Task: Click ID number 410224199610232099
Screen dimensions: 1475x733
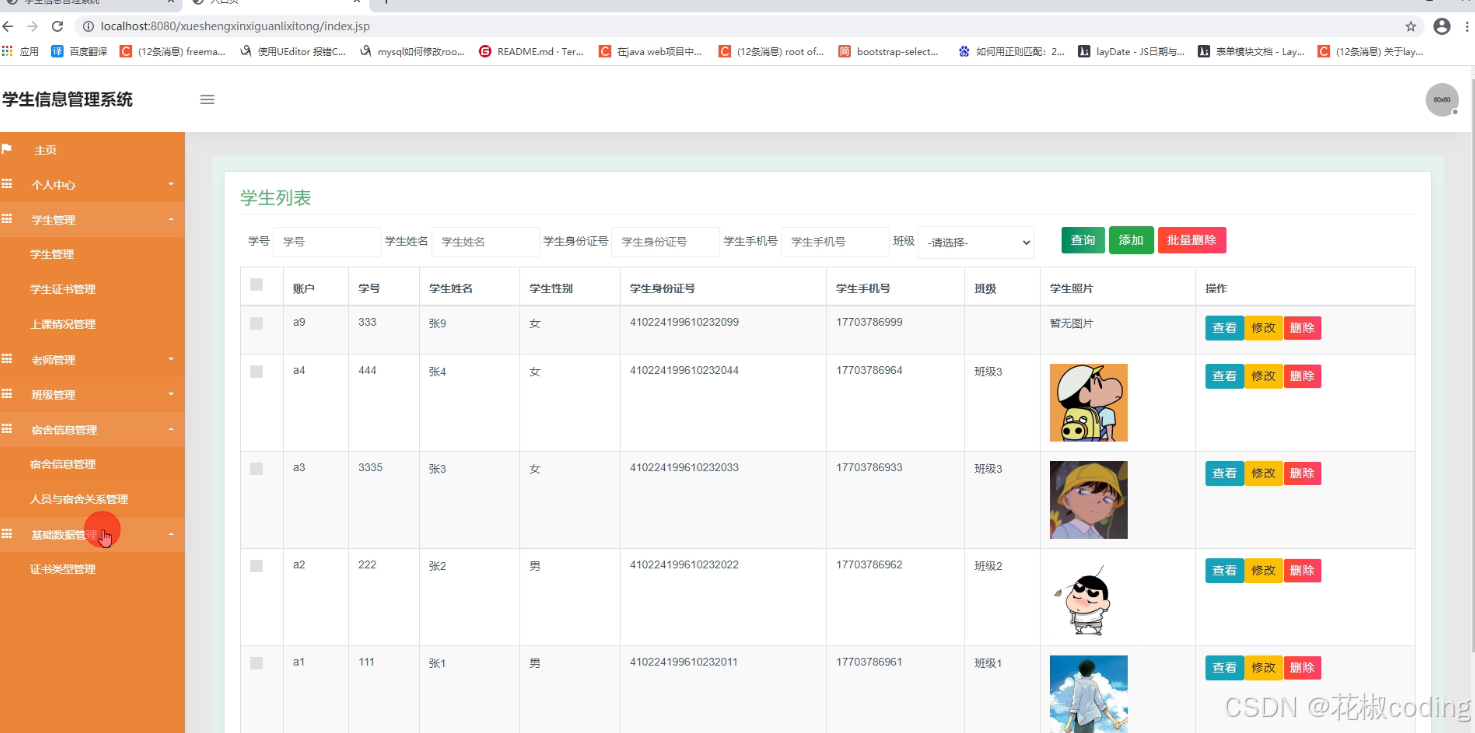Action: [x=684, y=322]
